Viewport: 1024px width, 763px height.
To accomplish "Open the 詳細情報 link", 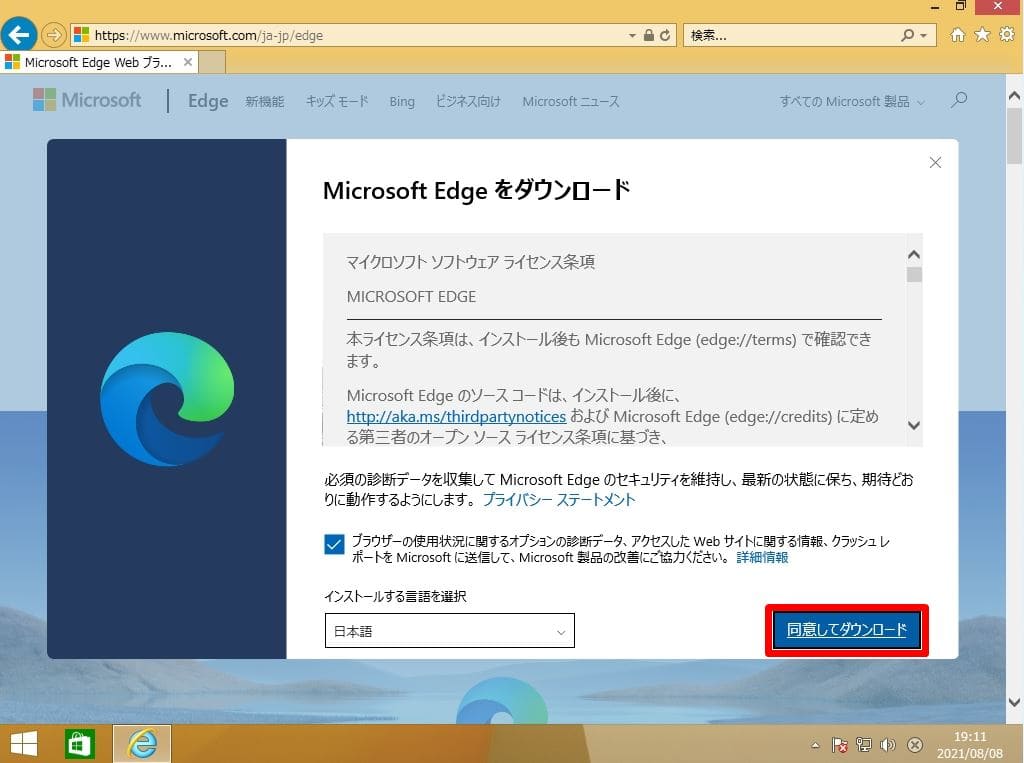I will (762, 557).
